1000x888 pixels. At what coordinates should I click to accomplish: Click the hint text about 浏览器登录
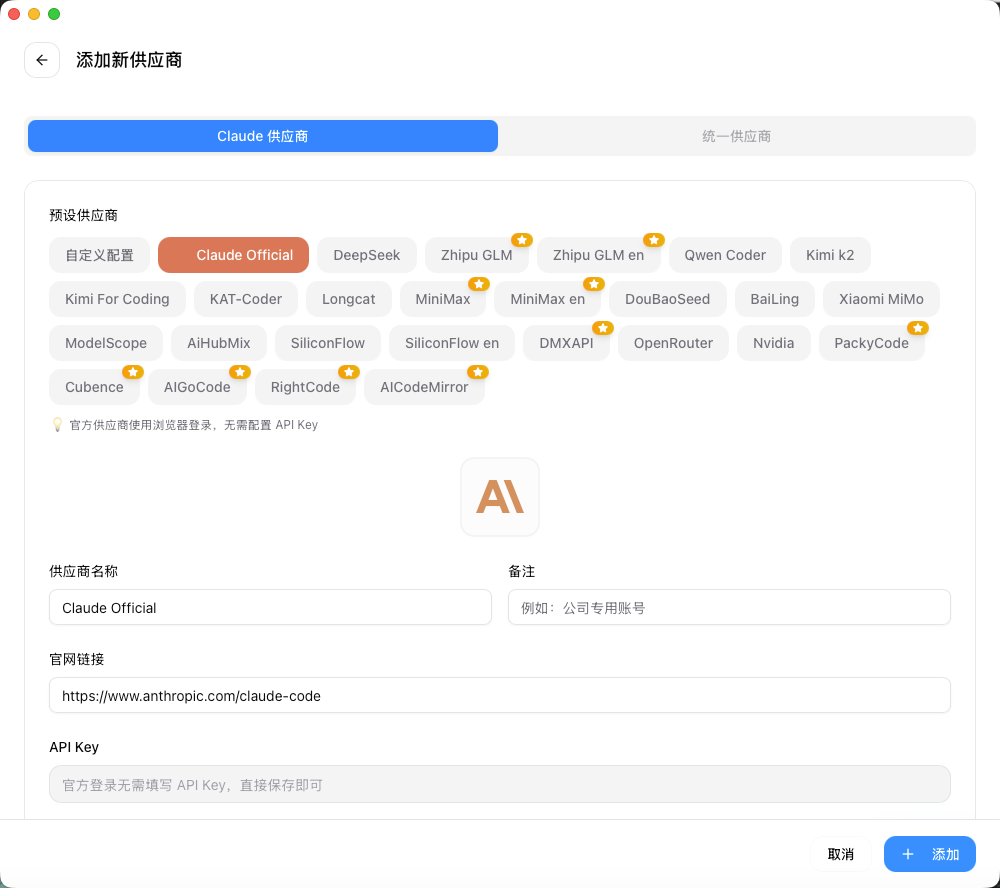[193, 425]
